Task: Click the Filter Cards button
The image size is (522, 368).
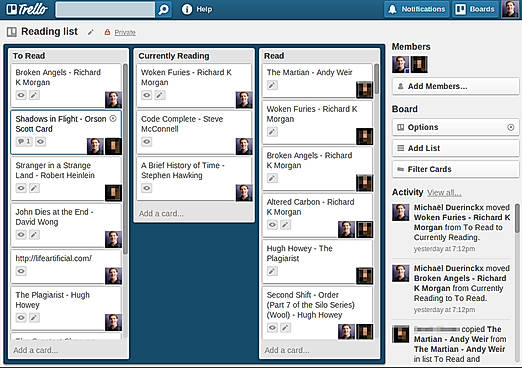Action: [455, 169]
